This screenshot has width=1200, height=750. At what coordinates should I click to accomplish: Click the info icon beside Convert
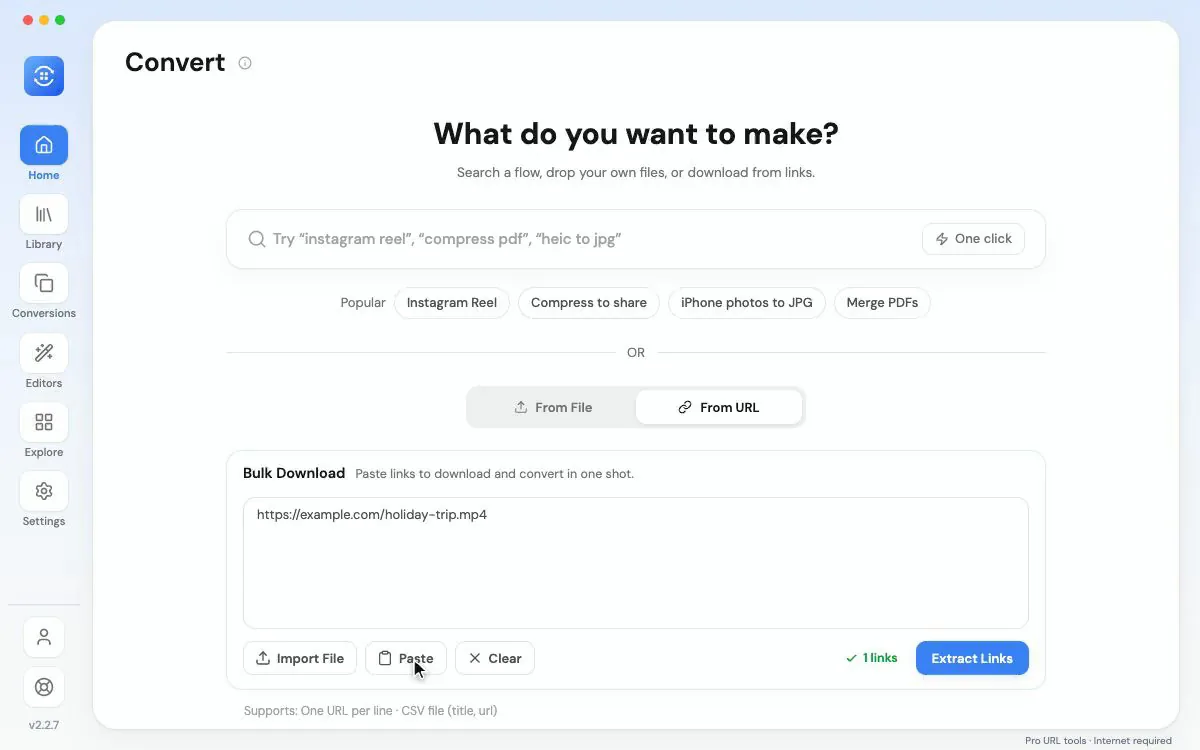click(x=245, y=63)
